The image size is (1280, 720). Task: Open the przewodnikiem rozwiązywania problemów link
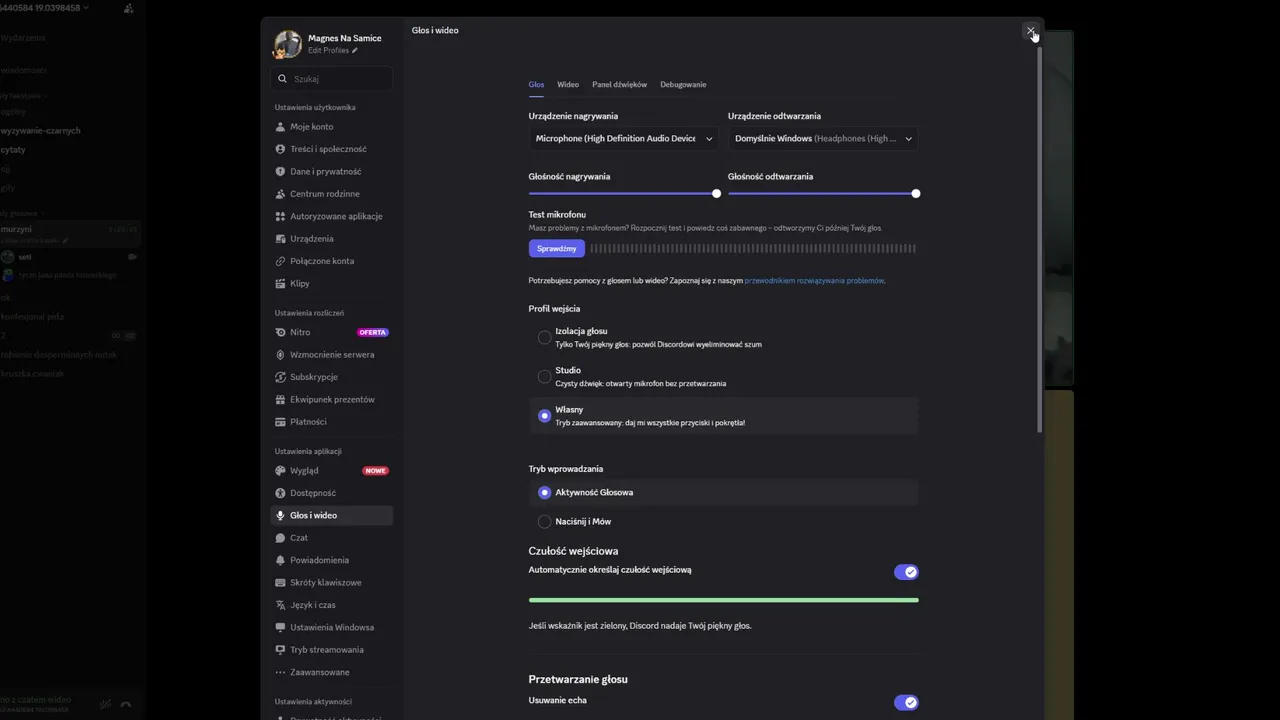[x=814, y=281]
